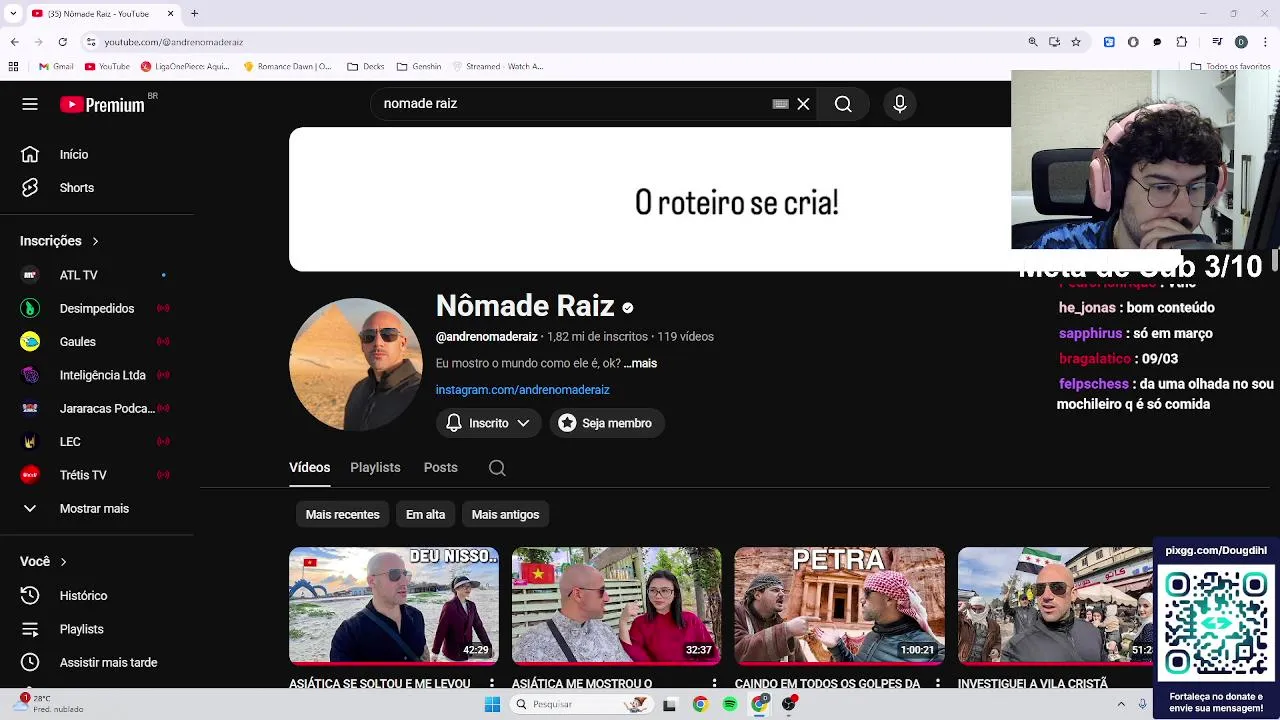Open Spotify from the taskbar
The height and width of the screenshot is (720, 1280).
(x=730, y=704)
